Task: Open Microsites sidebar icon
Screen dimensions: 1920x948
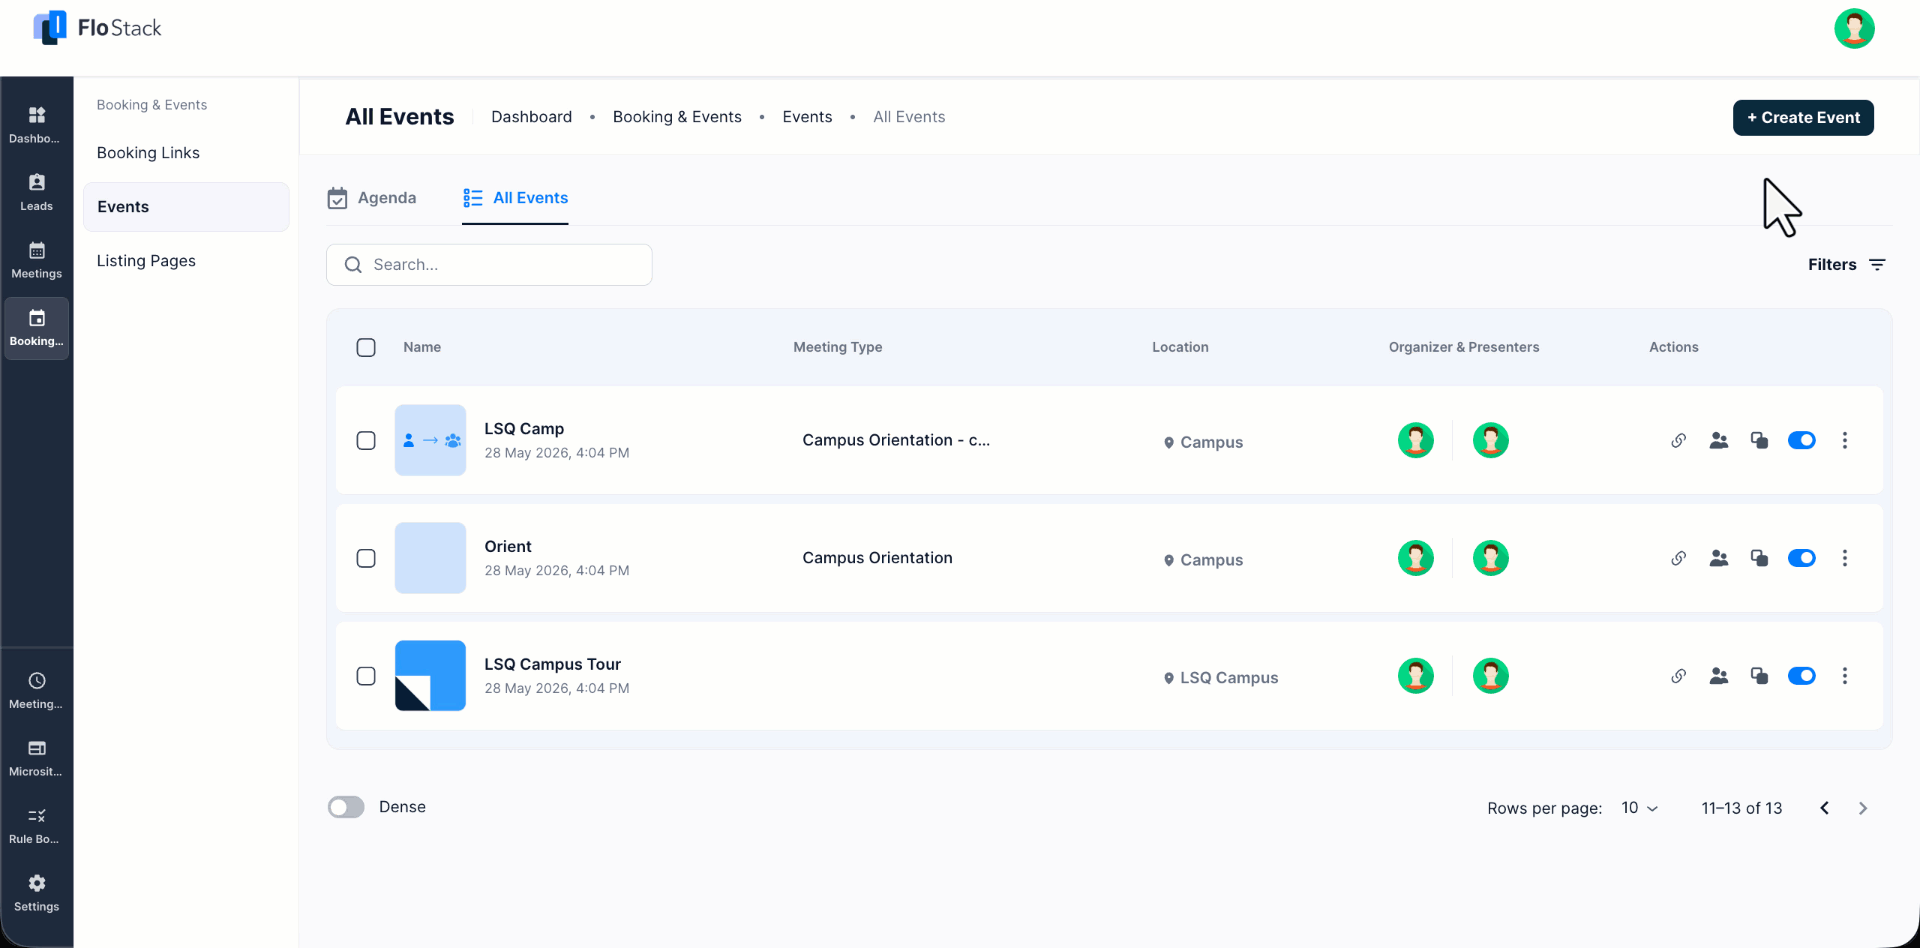Action: point(37,758)
